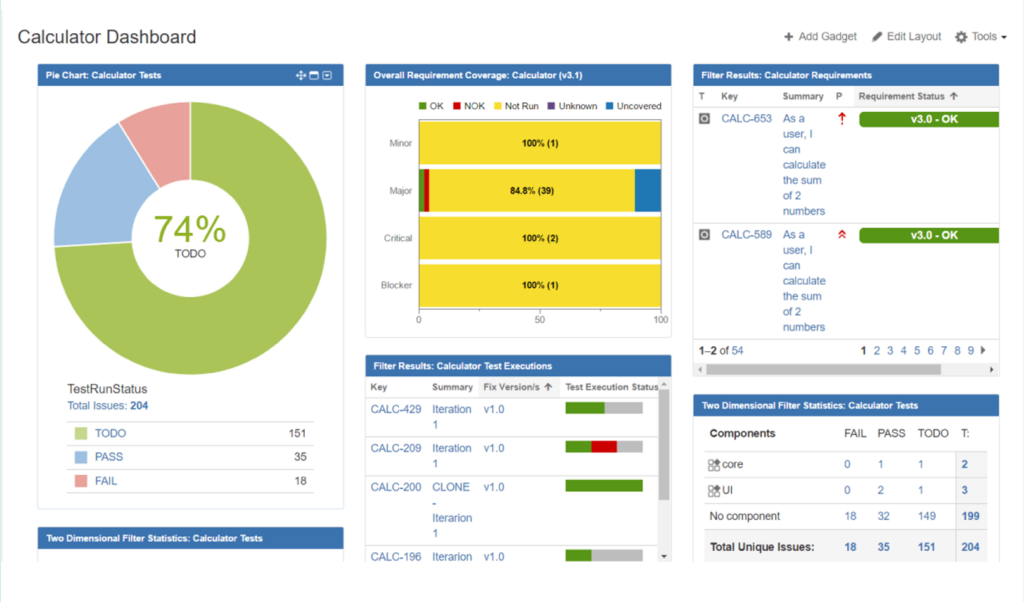The image size is (1024, 602).
Task: Select Edit Layout in the top bar
Action: [906, 36]
